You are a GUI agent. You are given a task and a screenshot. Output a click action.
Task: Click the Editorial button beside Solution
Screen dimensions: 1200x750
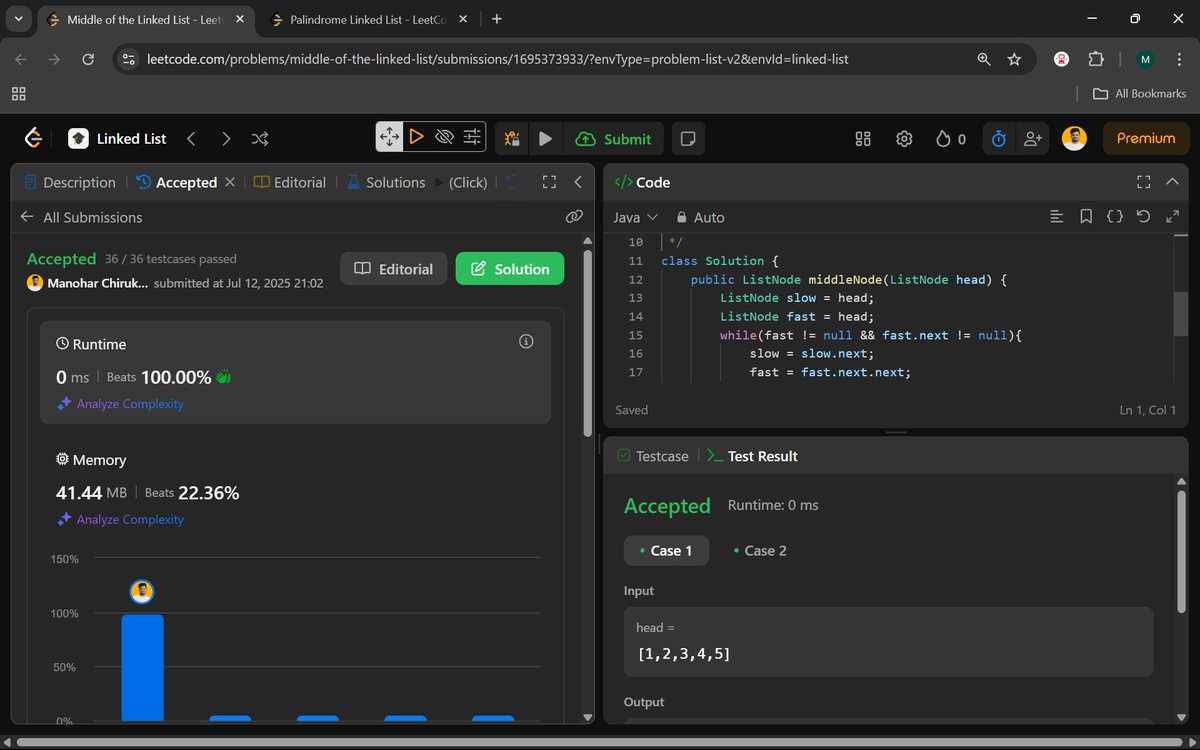pyautogui.click(x=394, y=269)
